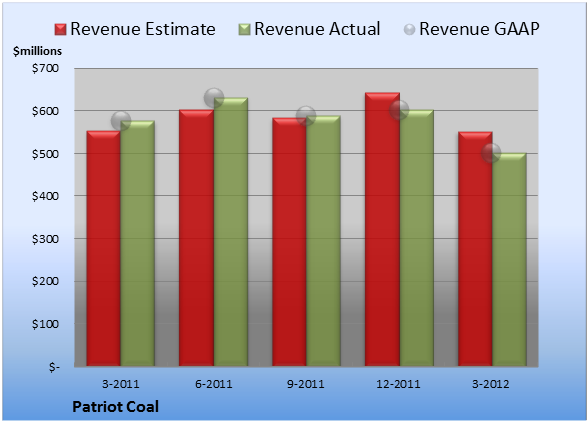The height and width of the screenshot is (422, 588).
Task: Click the GAAP sphere marker for 6-2011
Action: [x=214, y=98]
